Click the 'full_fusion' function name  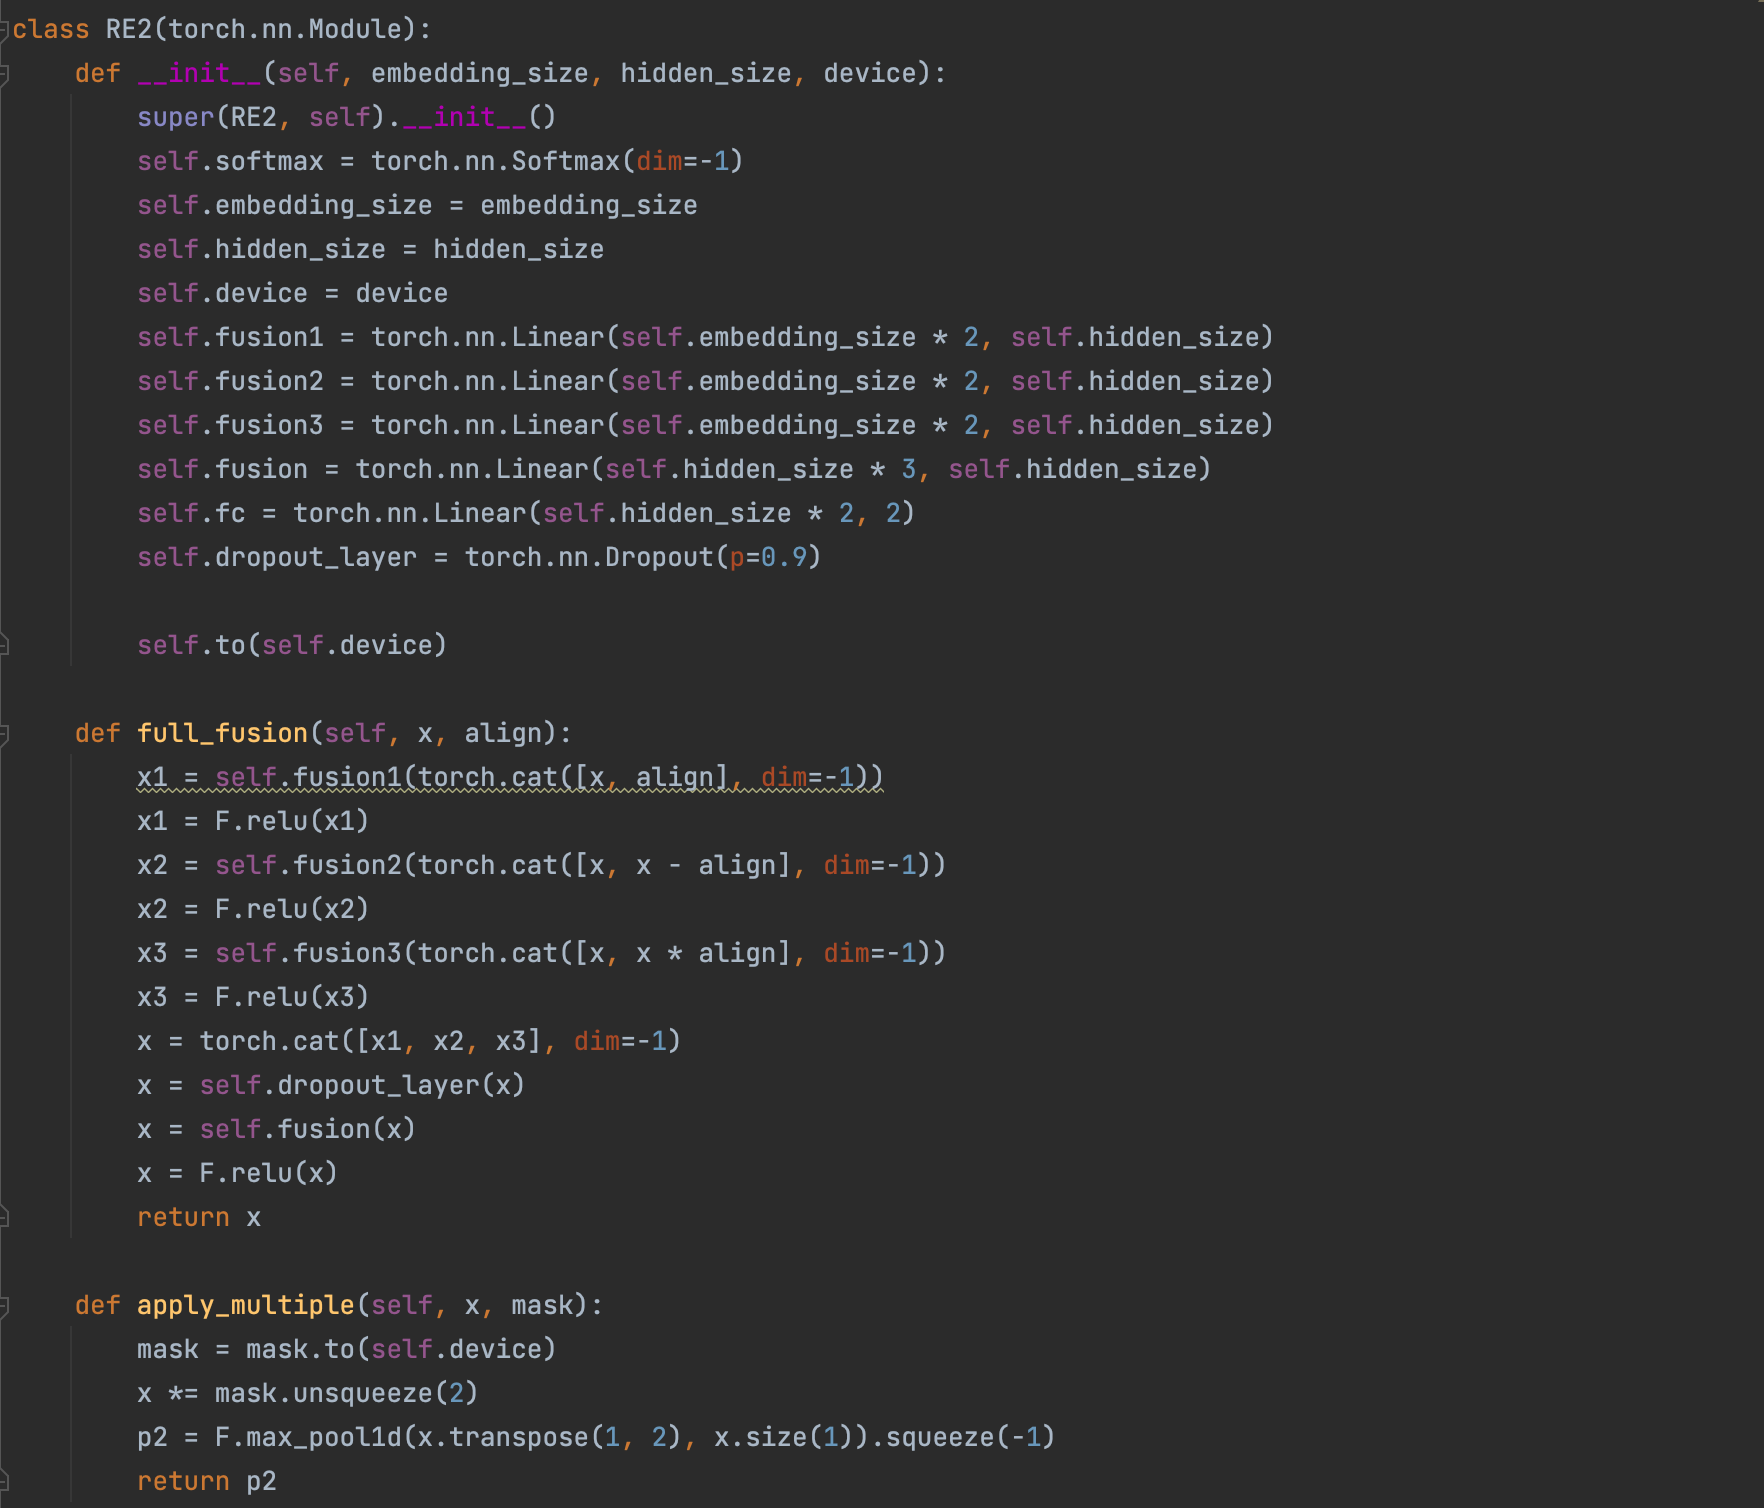point(222,733)
